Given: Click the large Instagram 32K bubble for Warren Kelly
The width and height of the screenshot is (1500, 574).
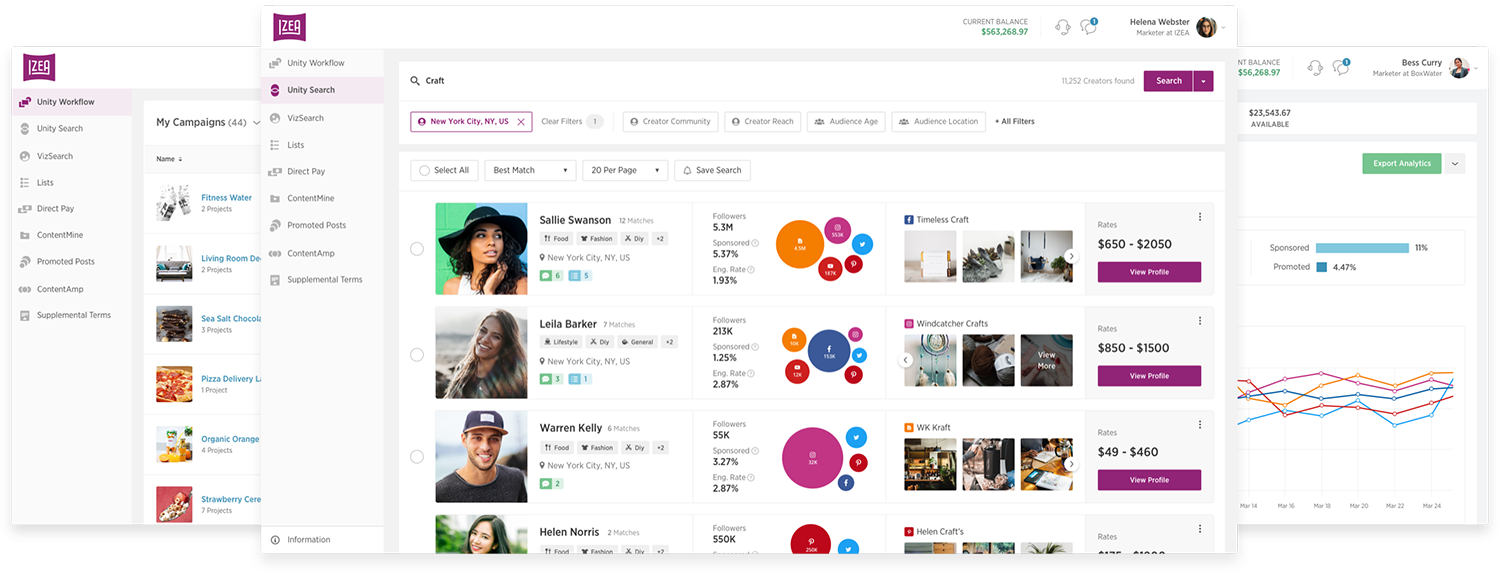Looking at the screenshot, I should (x=813, y=458).
